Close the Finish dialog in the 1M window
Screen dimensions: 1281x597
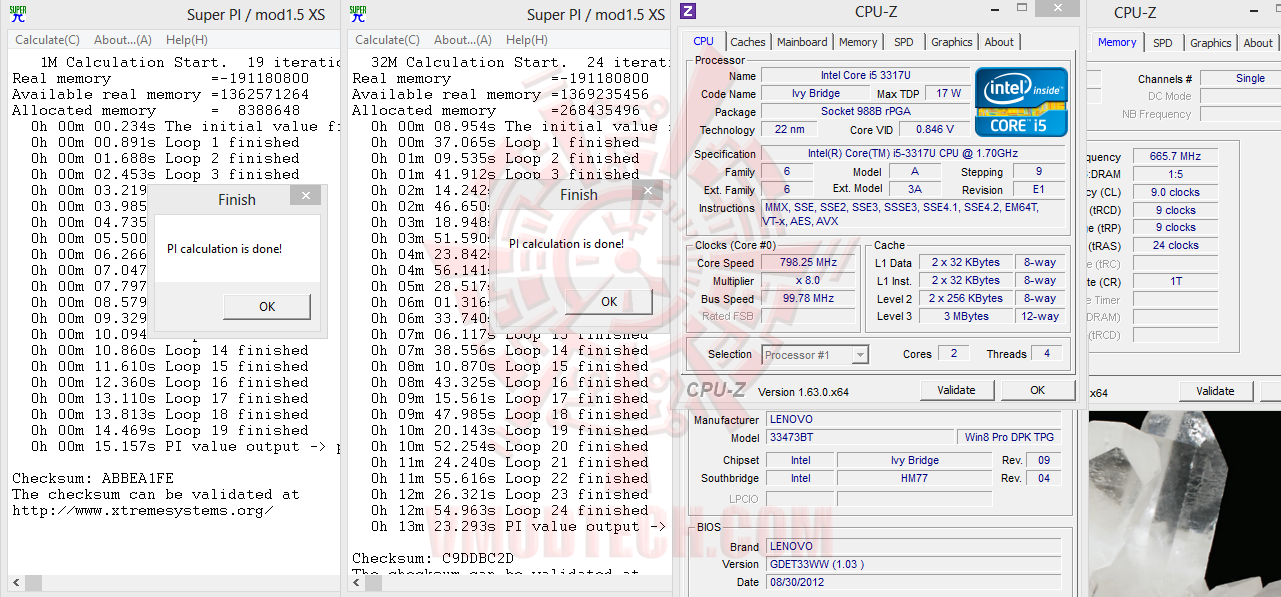305,196
